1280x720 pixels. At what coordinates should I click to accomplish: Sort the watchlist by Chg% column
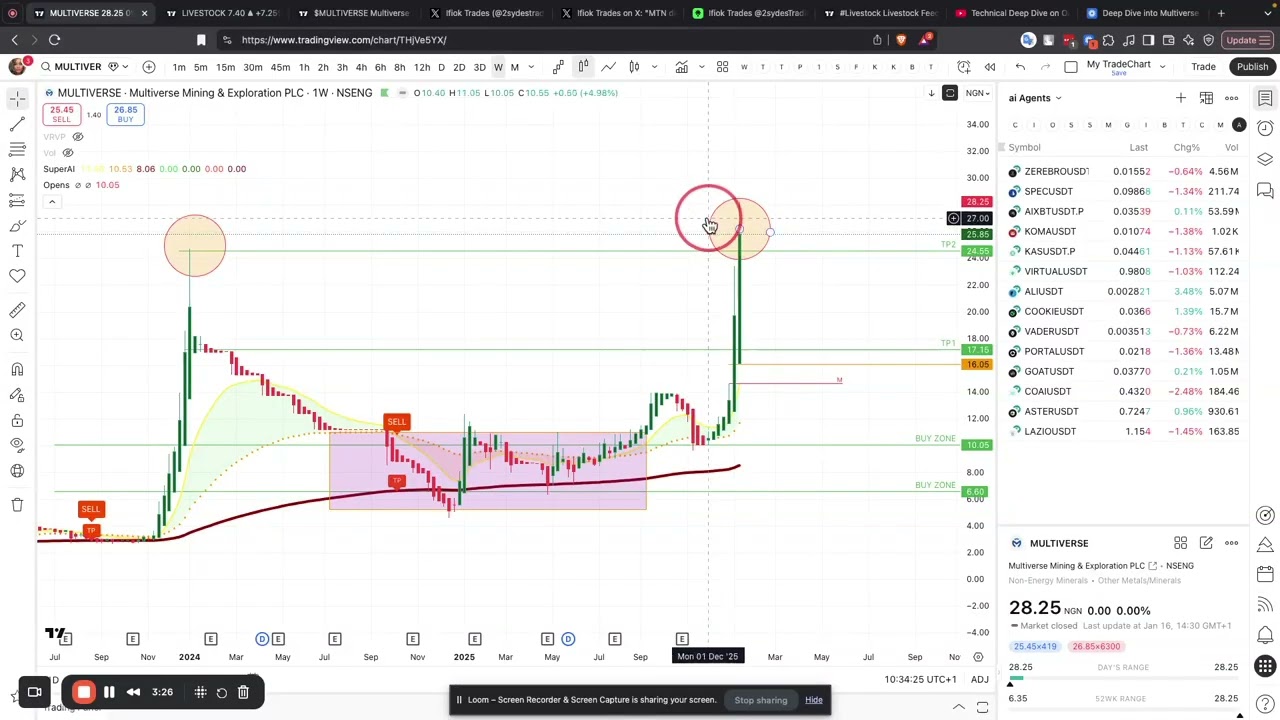1186,148
